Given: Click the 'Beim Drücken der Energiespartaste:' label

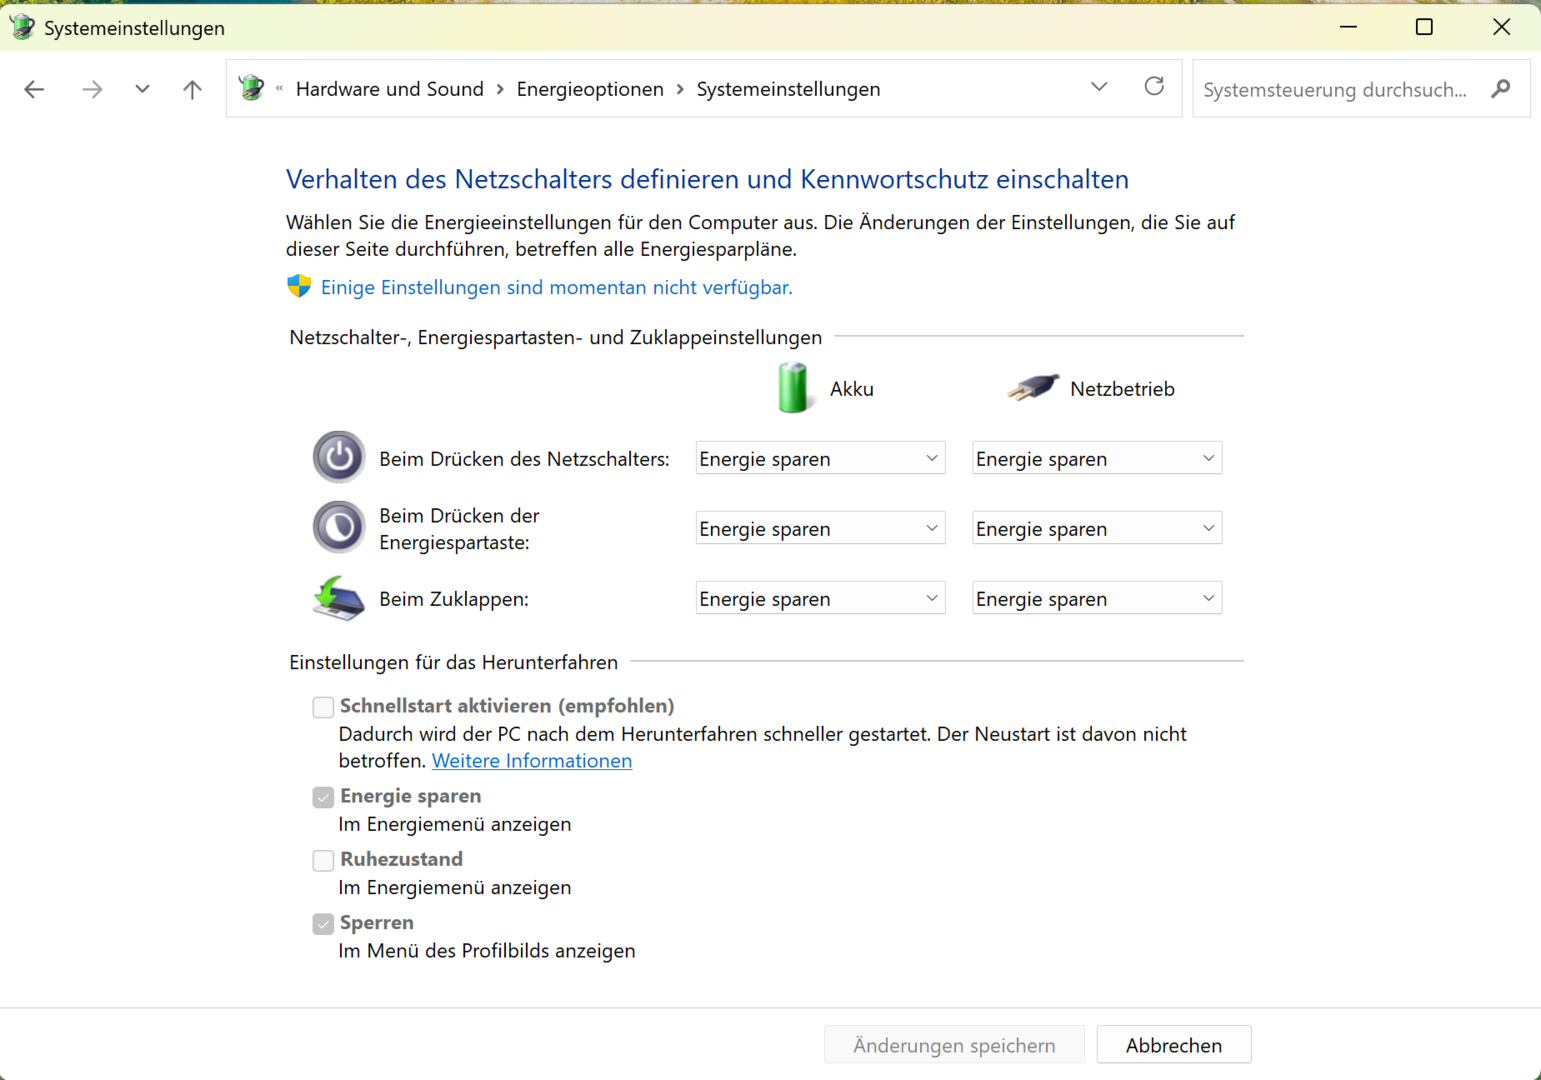Looking at the screenshot, I should 459,529.
